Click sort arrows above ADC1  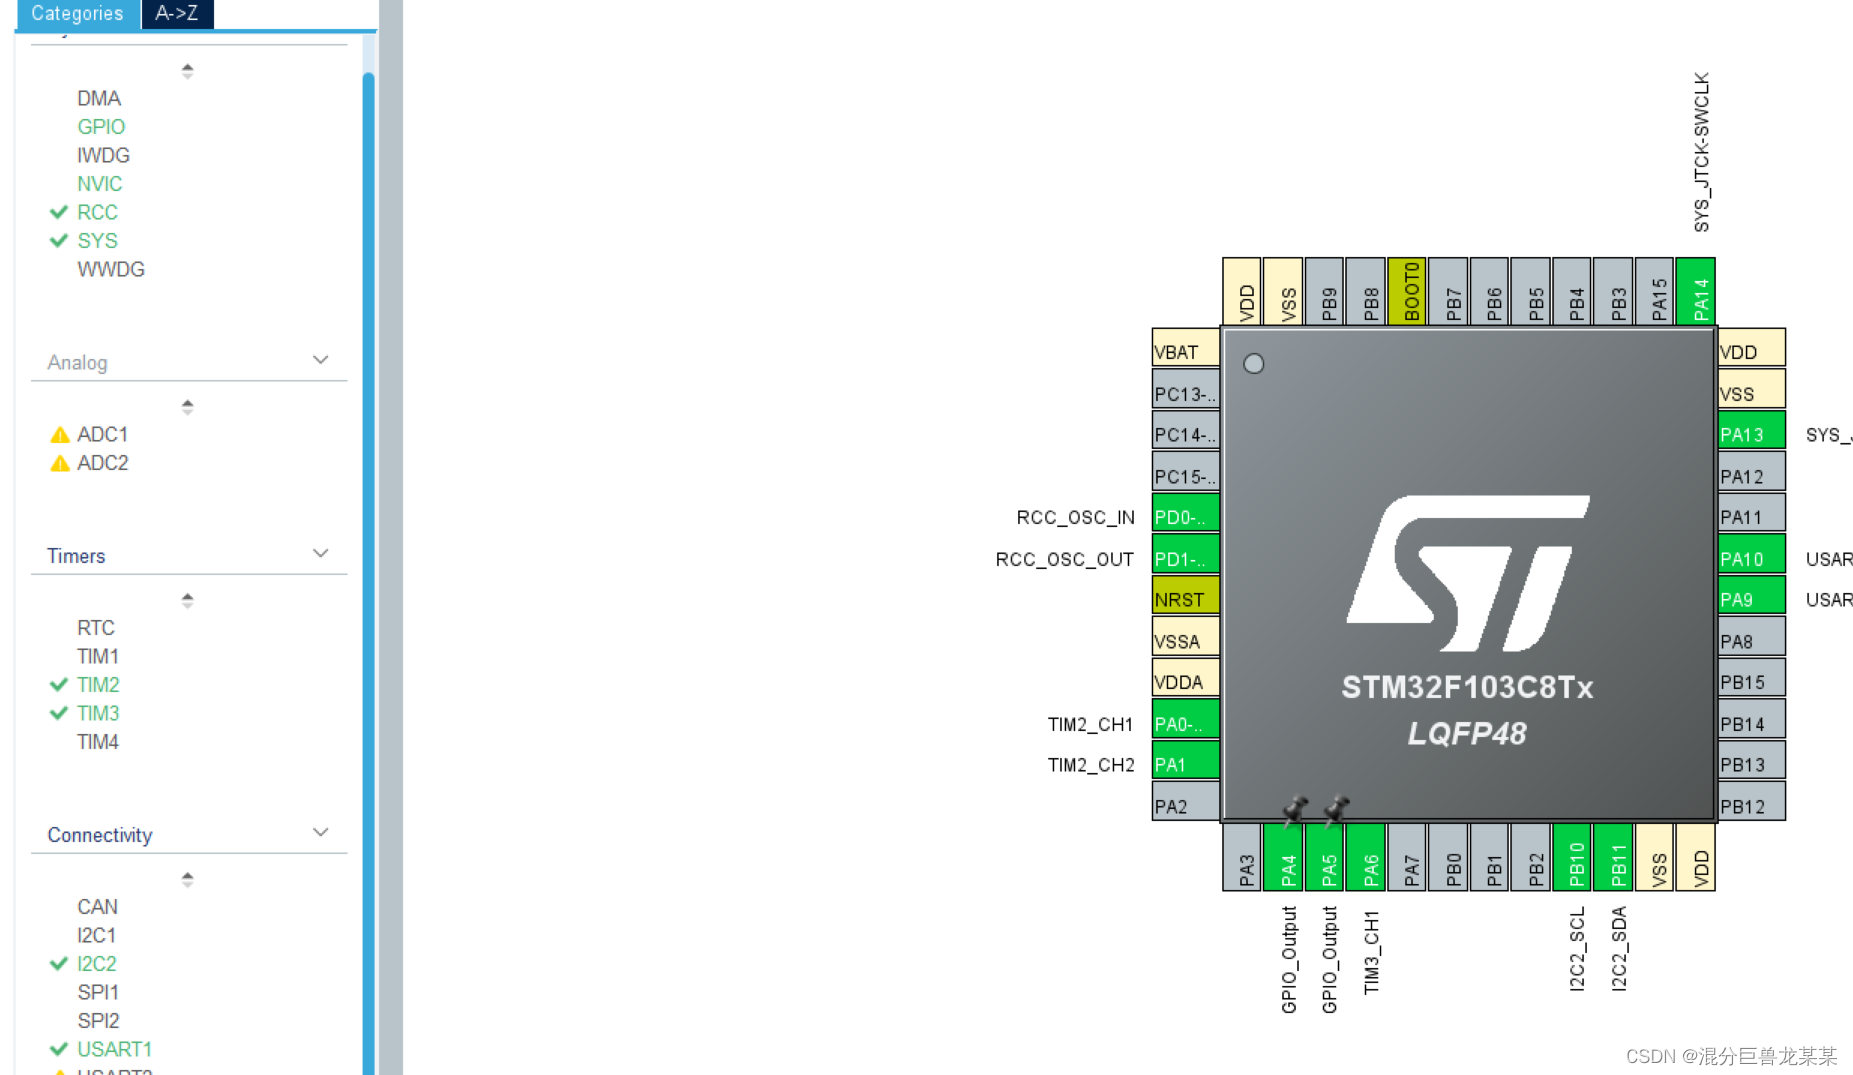click(187, 407)
